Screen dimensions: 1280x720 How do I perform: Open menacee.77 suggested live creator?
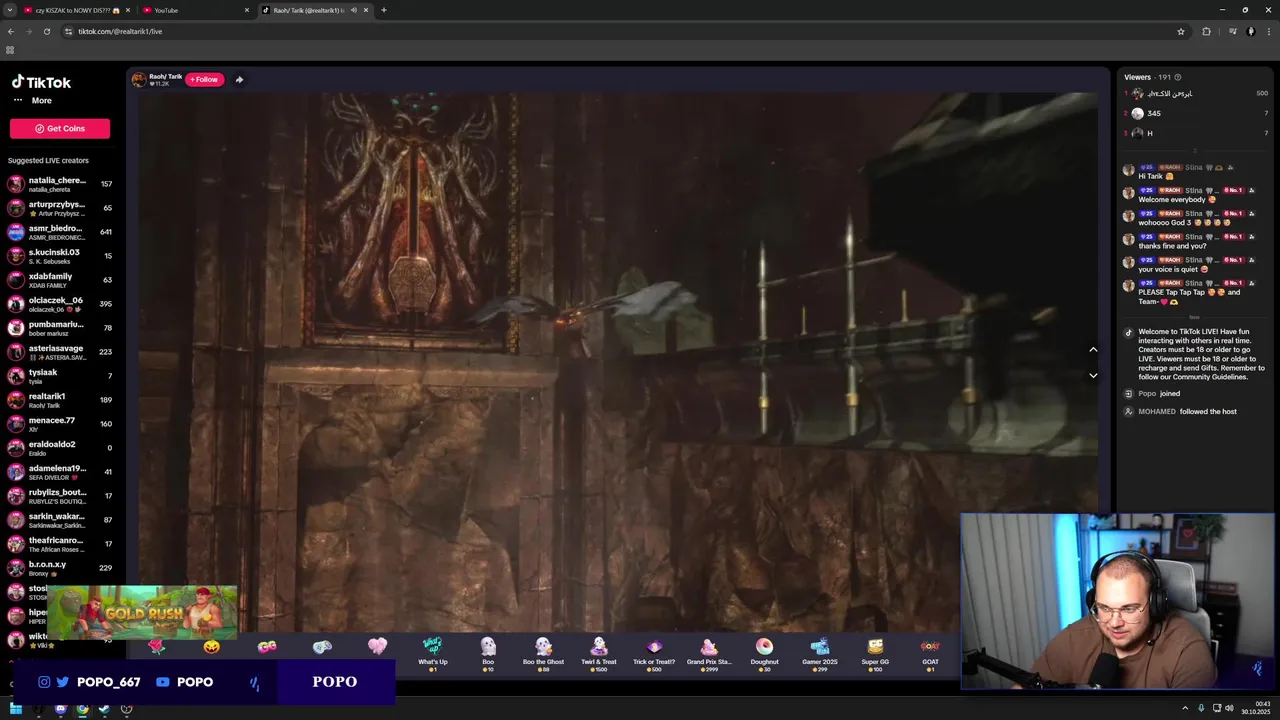coord(60,424)
